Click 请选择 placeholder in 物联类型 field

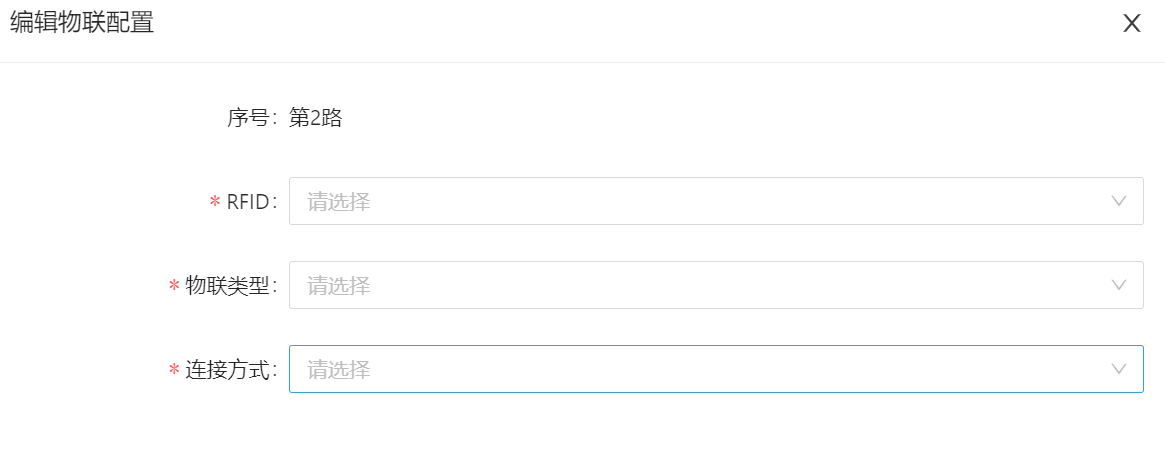click(339, 286)
